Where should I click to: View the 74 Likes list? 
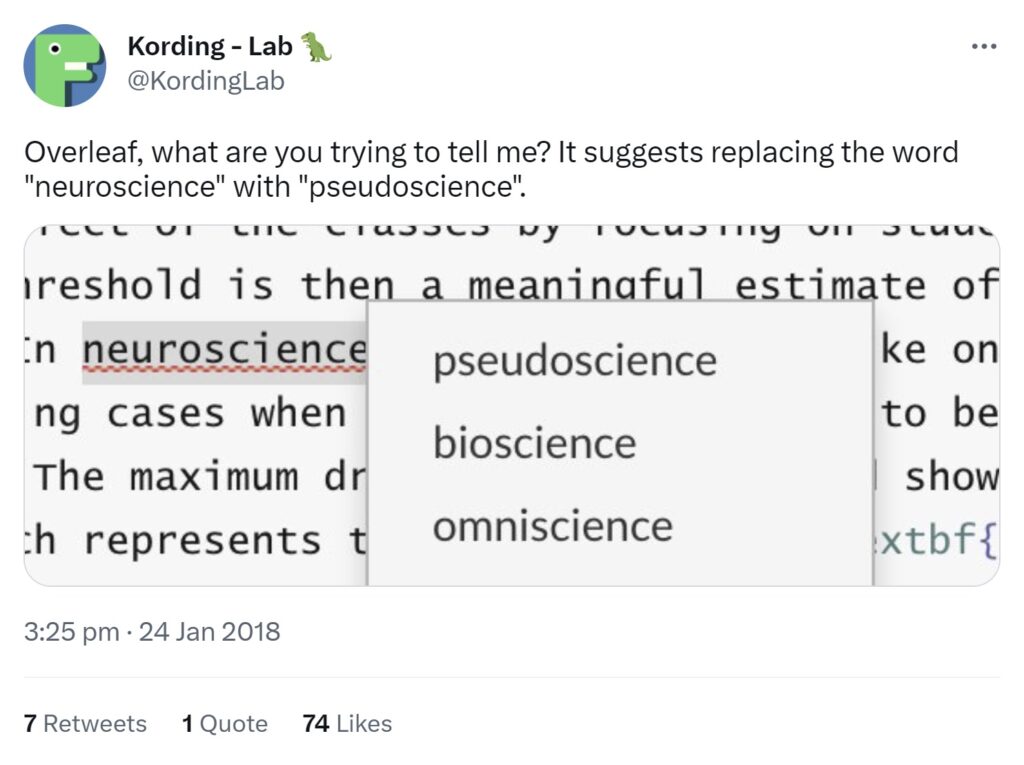[x=347, y=723]
